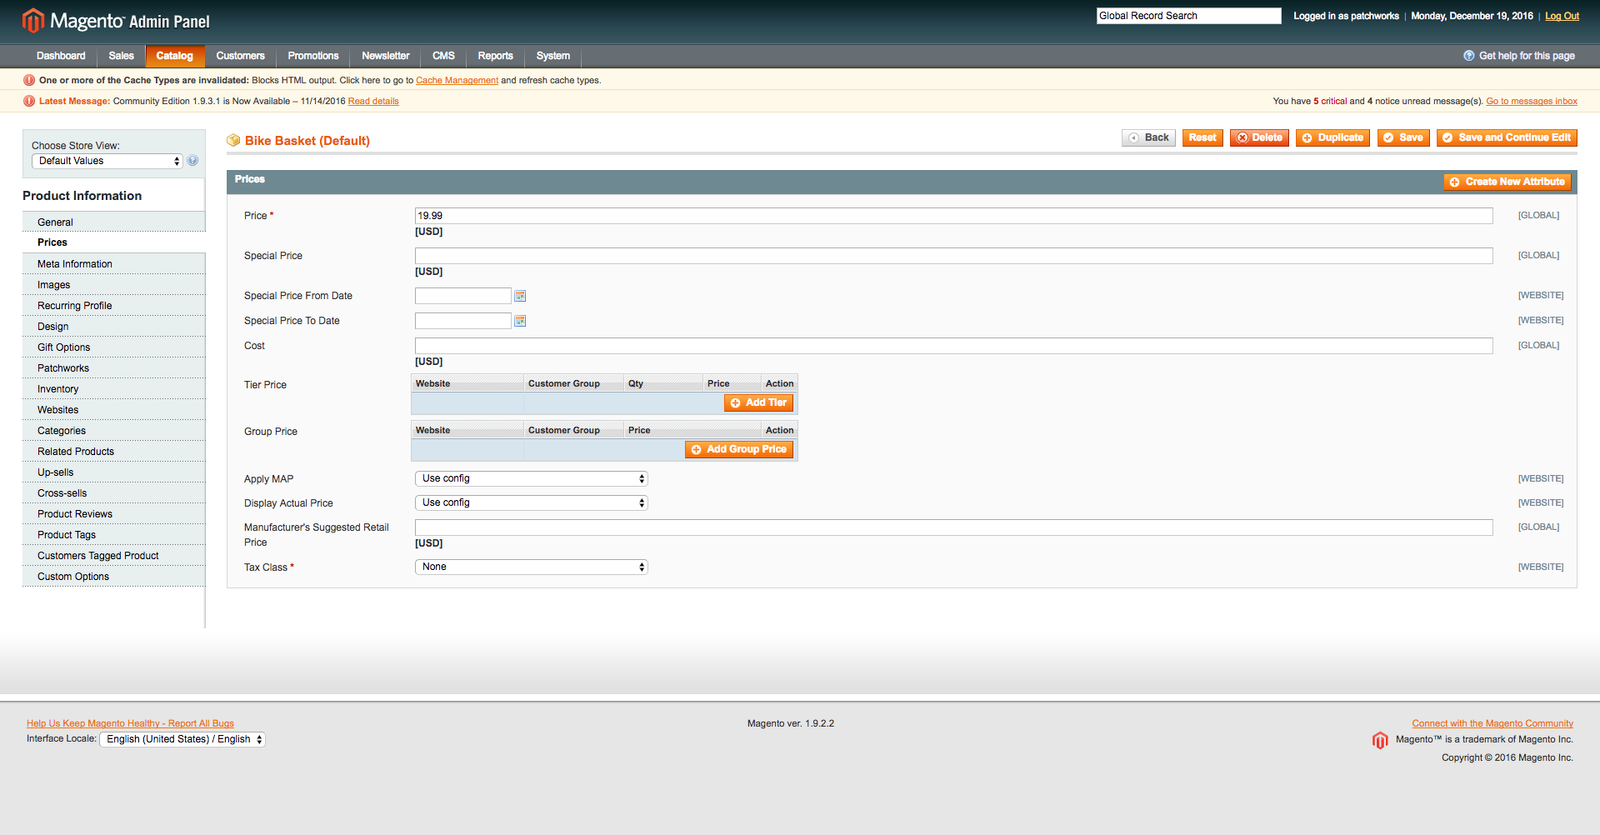Viewport: 1600px width, 835px height.
Task: Open the Customers menu
Action: (240, 56)
